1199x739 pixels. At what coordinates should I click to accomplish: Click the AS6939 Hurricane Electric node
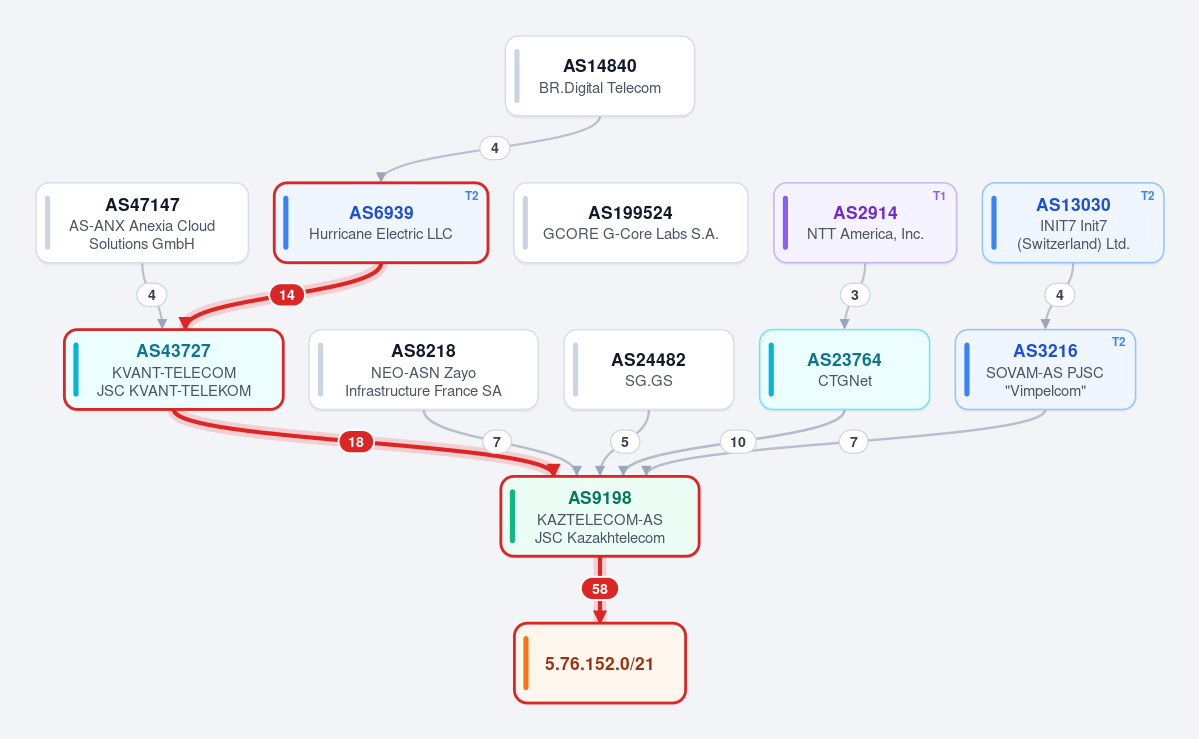[x=381, y=223]
